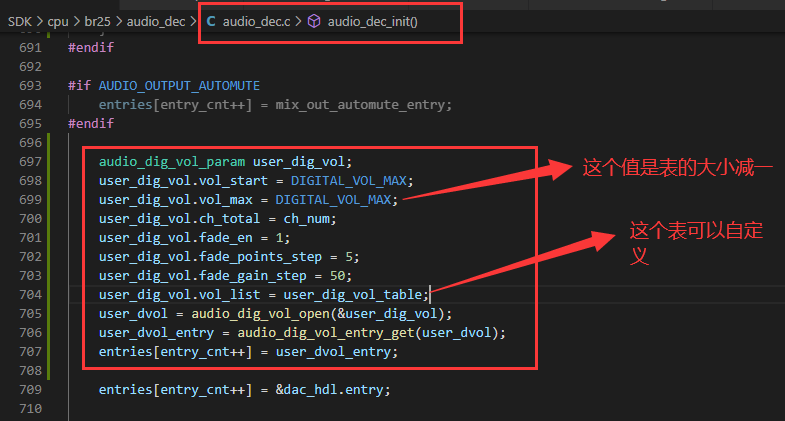This screenshot has height=421, width=785.
Task: Click vol_start on line 698
Action: tap(233, 181)
